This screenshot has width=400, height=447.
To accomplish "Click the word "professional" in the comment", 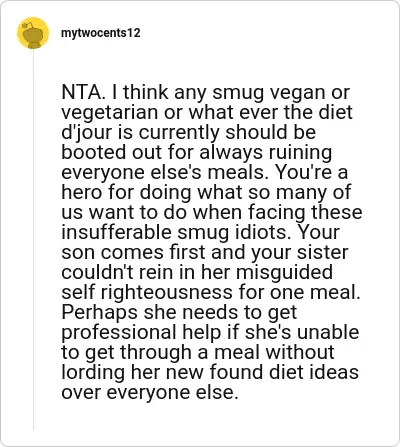I will 119,333.
